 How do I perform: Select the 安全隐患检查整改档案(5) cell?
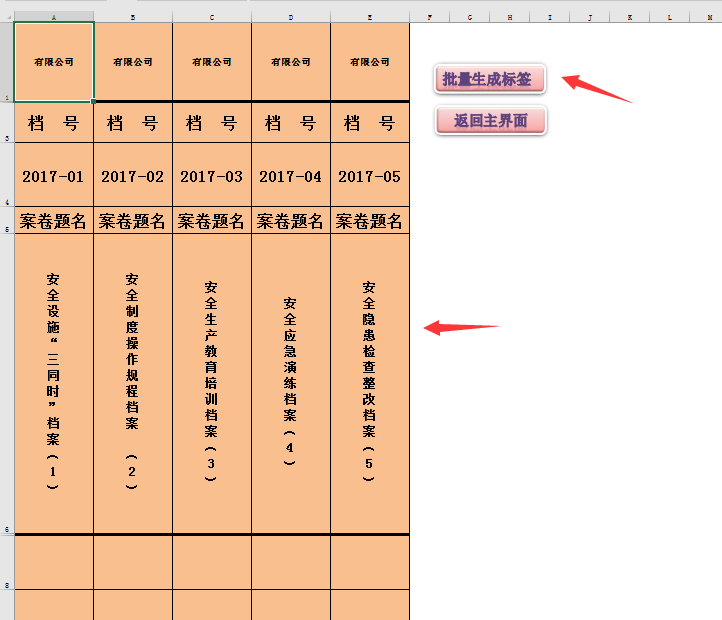click(x=370, y=384)
